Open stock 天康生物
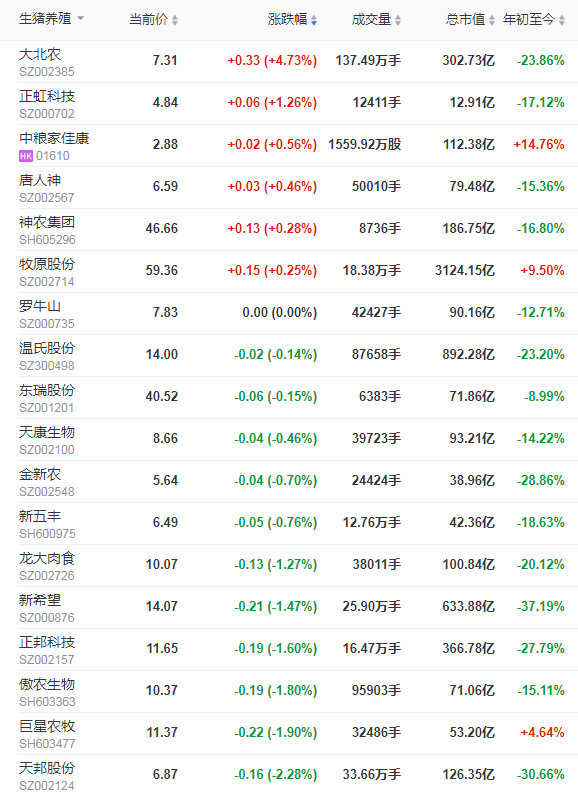Screen dimensions: 578x795 point(47,432)
